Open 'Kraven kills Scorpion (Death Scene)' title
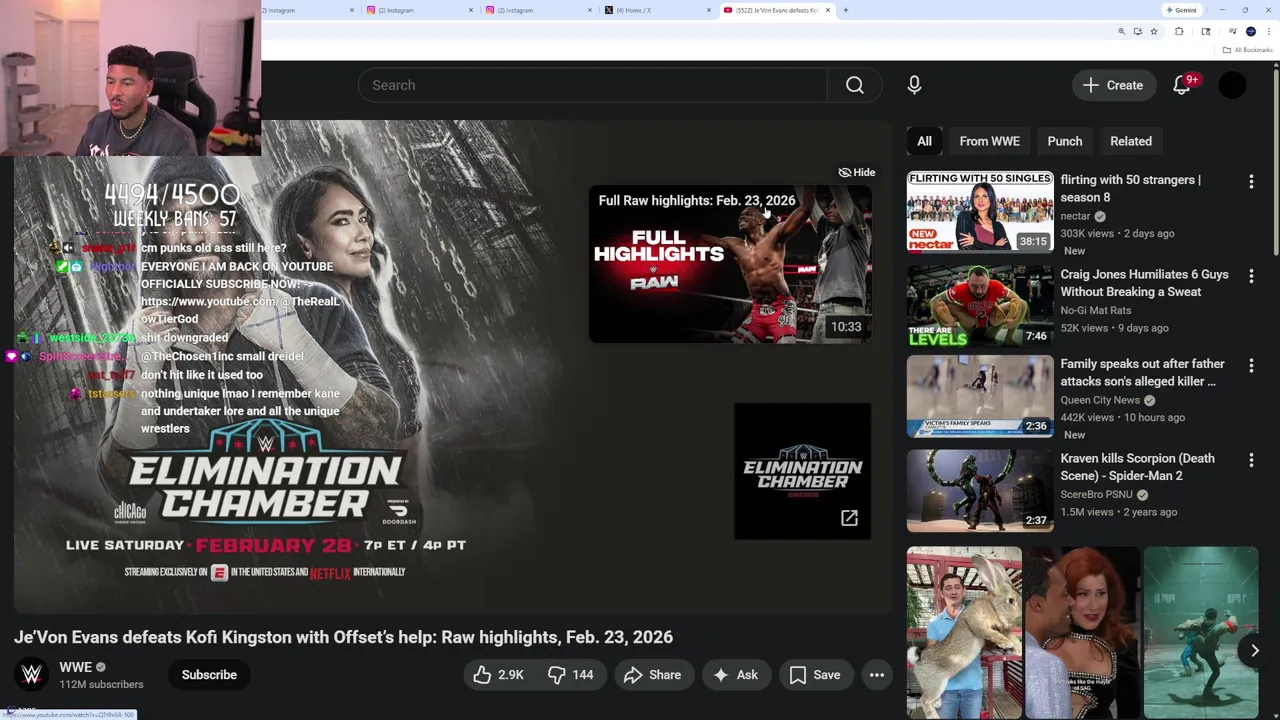Image resolution: width=1280 pixels, height=720 pixels. 1137,467
